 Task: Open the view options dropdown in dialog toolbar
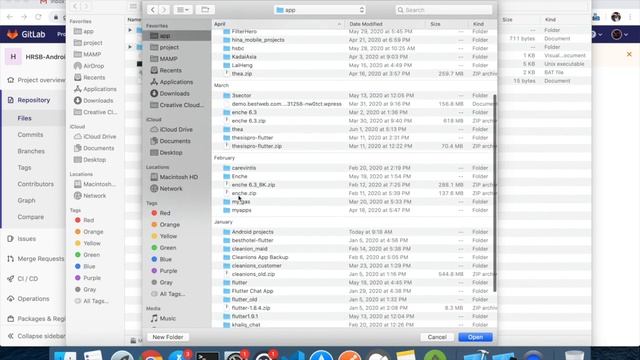[182, 10]
